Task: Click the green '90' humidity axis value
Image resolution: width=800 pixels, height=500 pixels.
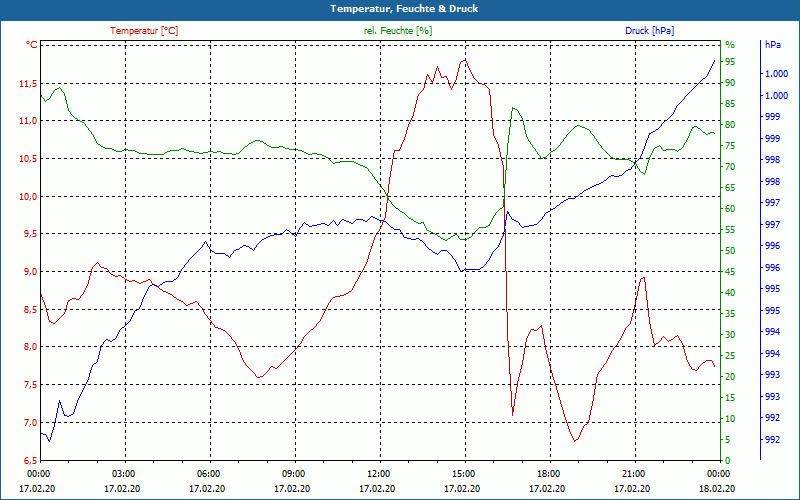Action: pyautogui.click(x=730, y=83)
